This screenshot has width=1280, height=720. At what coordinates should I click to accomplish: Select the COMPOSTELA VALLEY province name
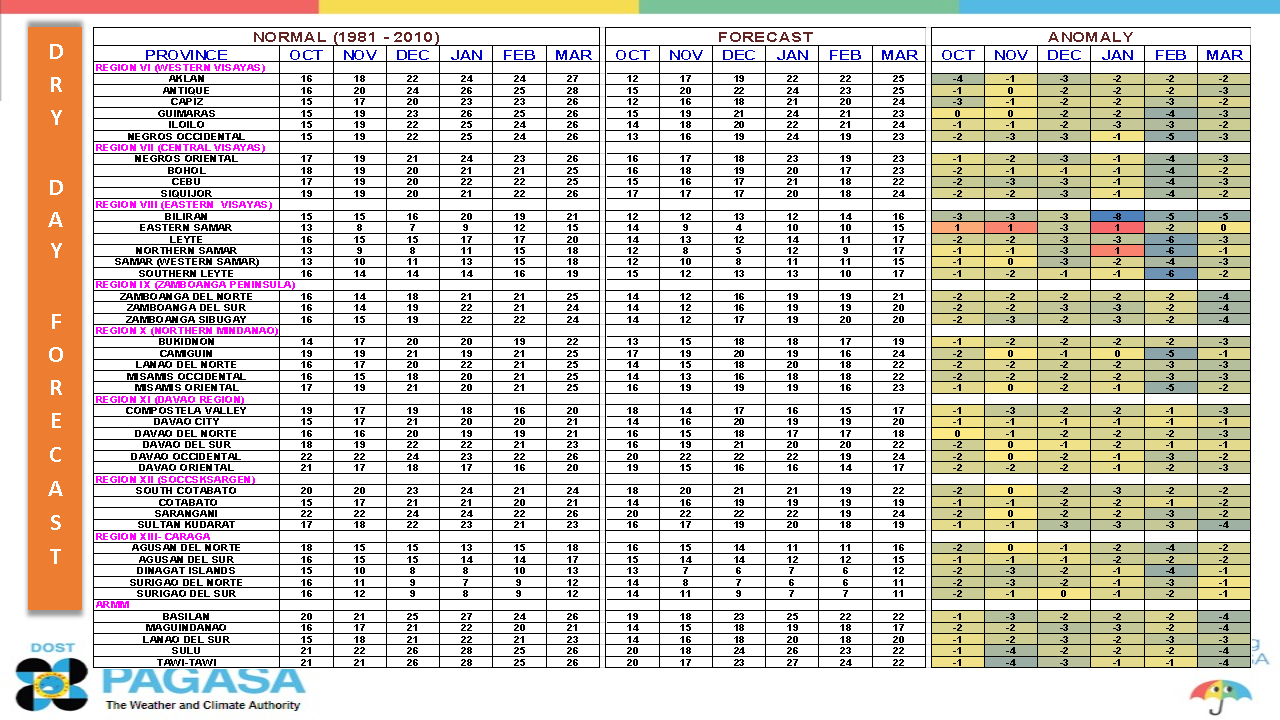(x=186, y=410)
